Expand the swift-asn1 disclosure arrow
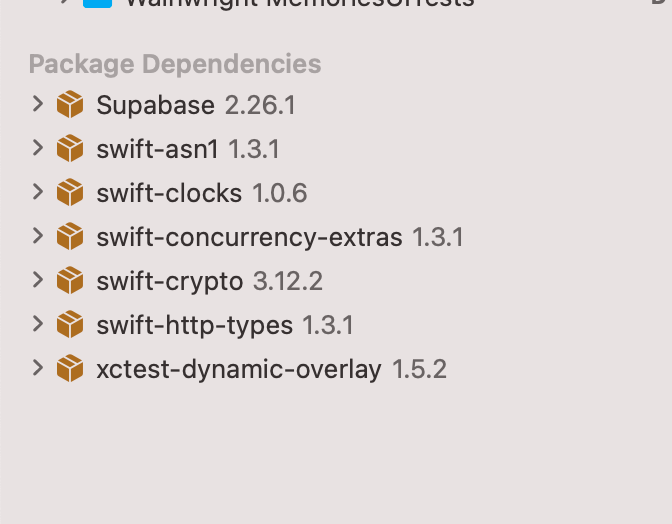This screenshot has height=524, width=672. tap(38, 148)
